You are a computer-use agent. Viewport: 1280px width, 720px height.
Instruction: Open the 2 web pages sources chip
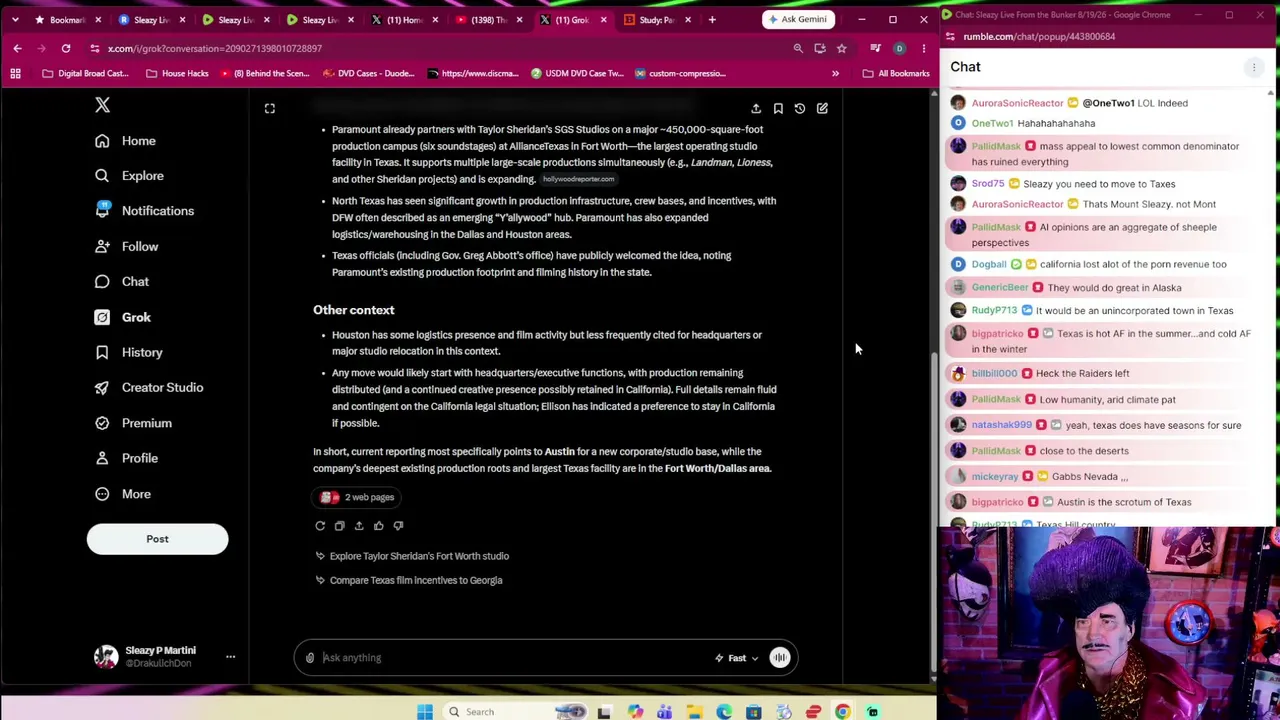pos(357,497)
